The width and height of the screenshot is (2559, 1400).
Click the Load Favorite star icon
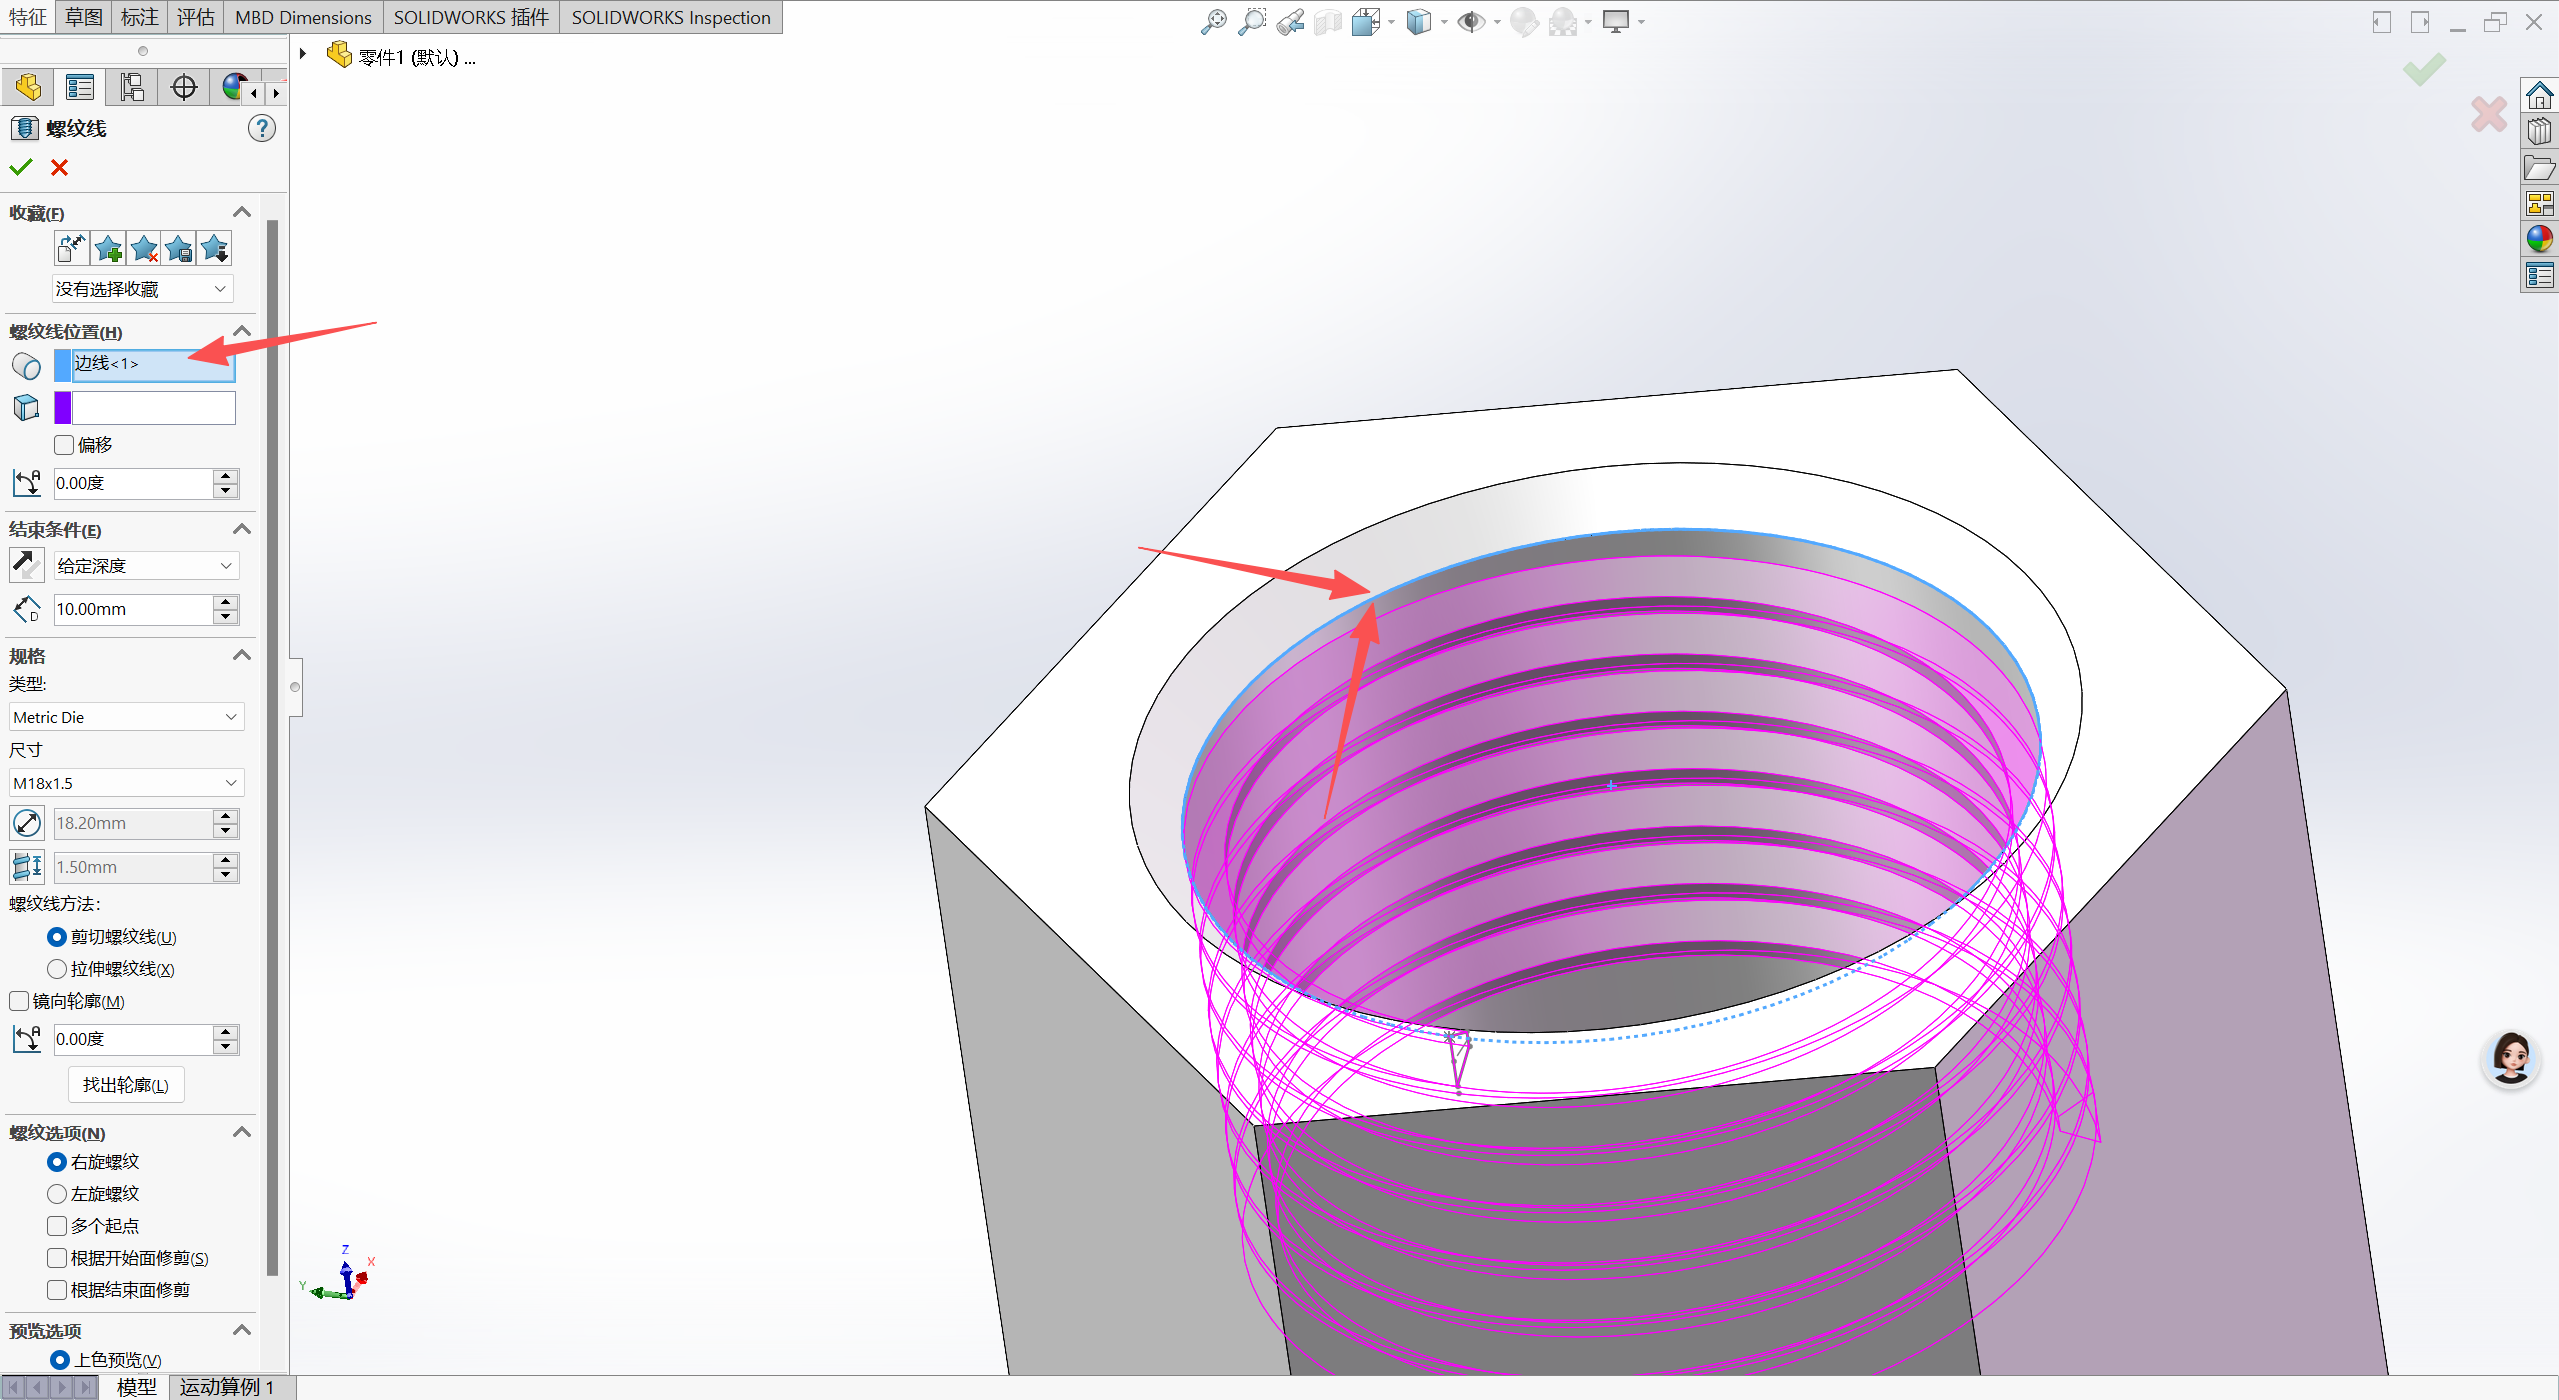click(x=215, y=248)
